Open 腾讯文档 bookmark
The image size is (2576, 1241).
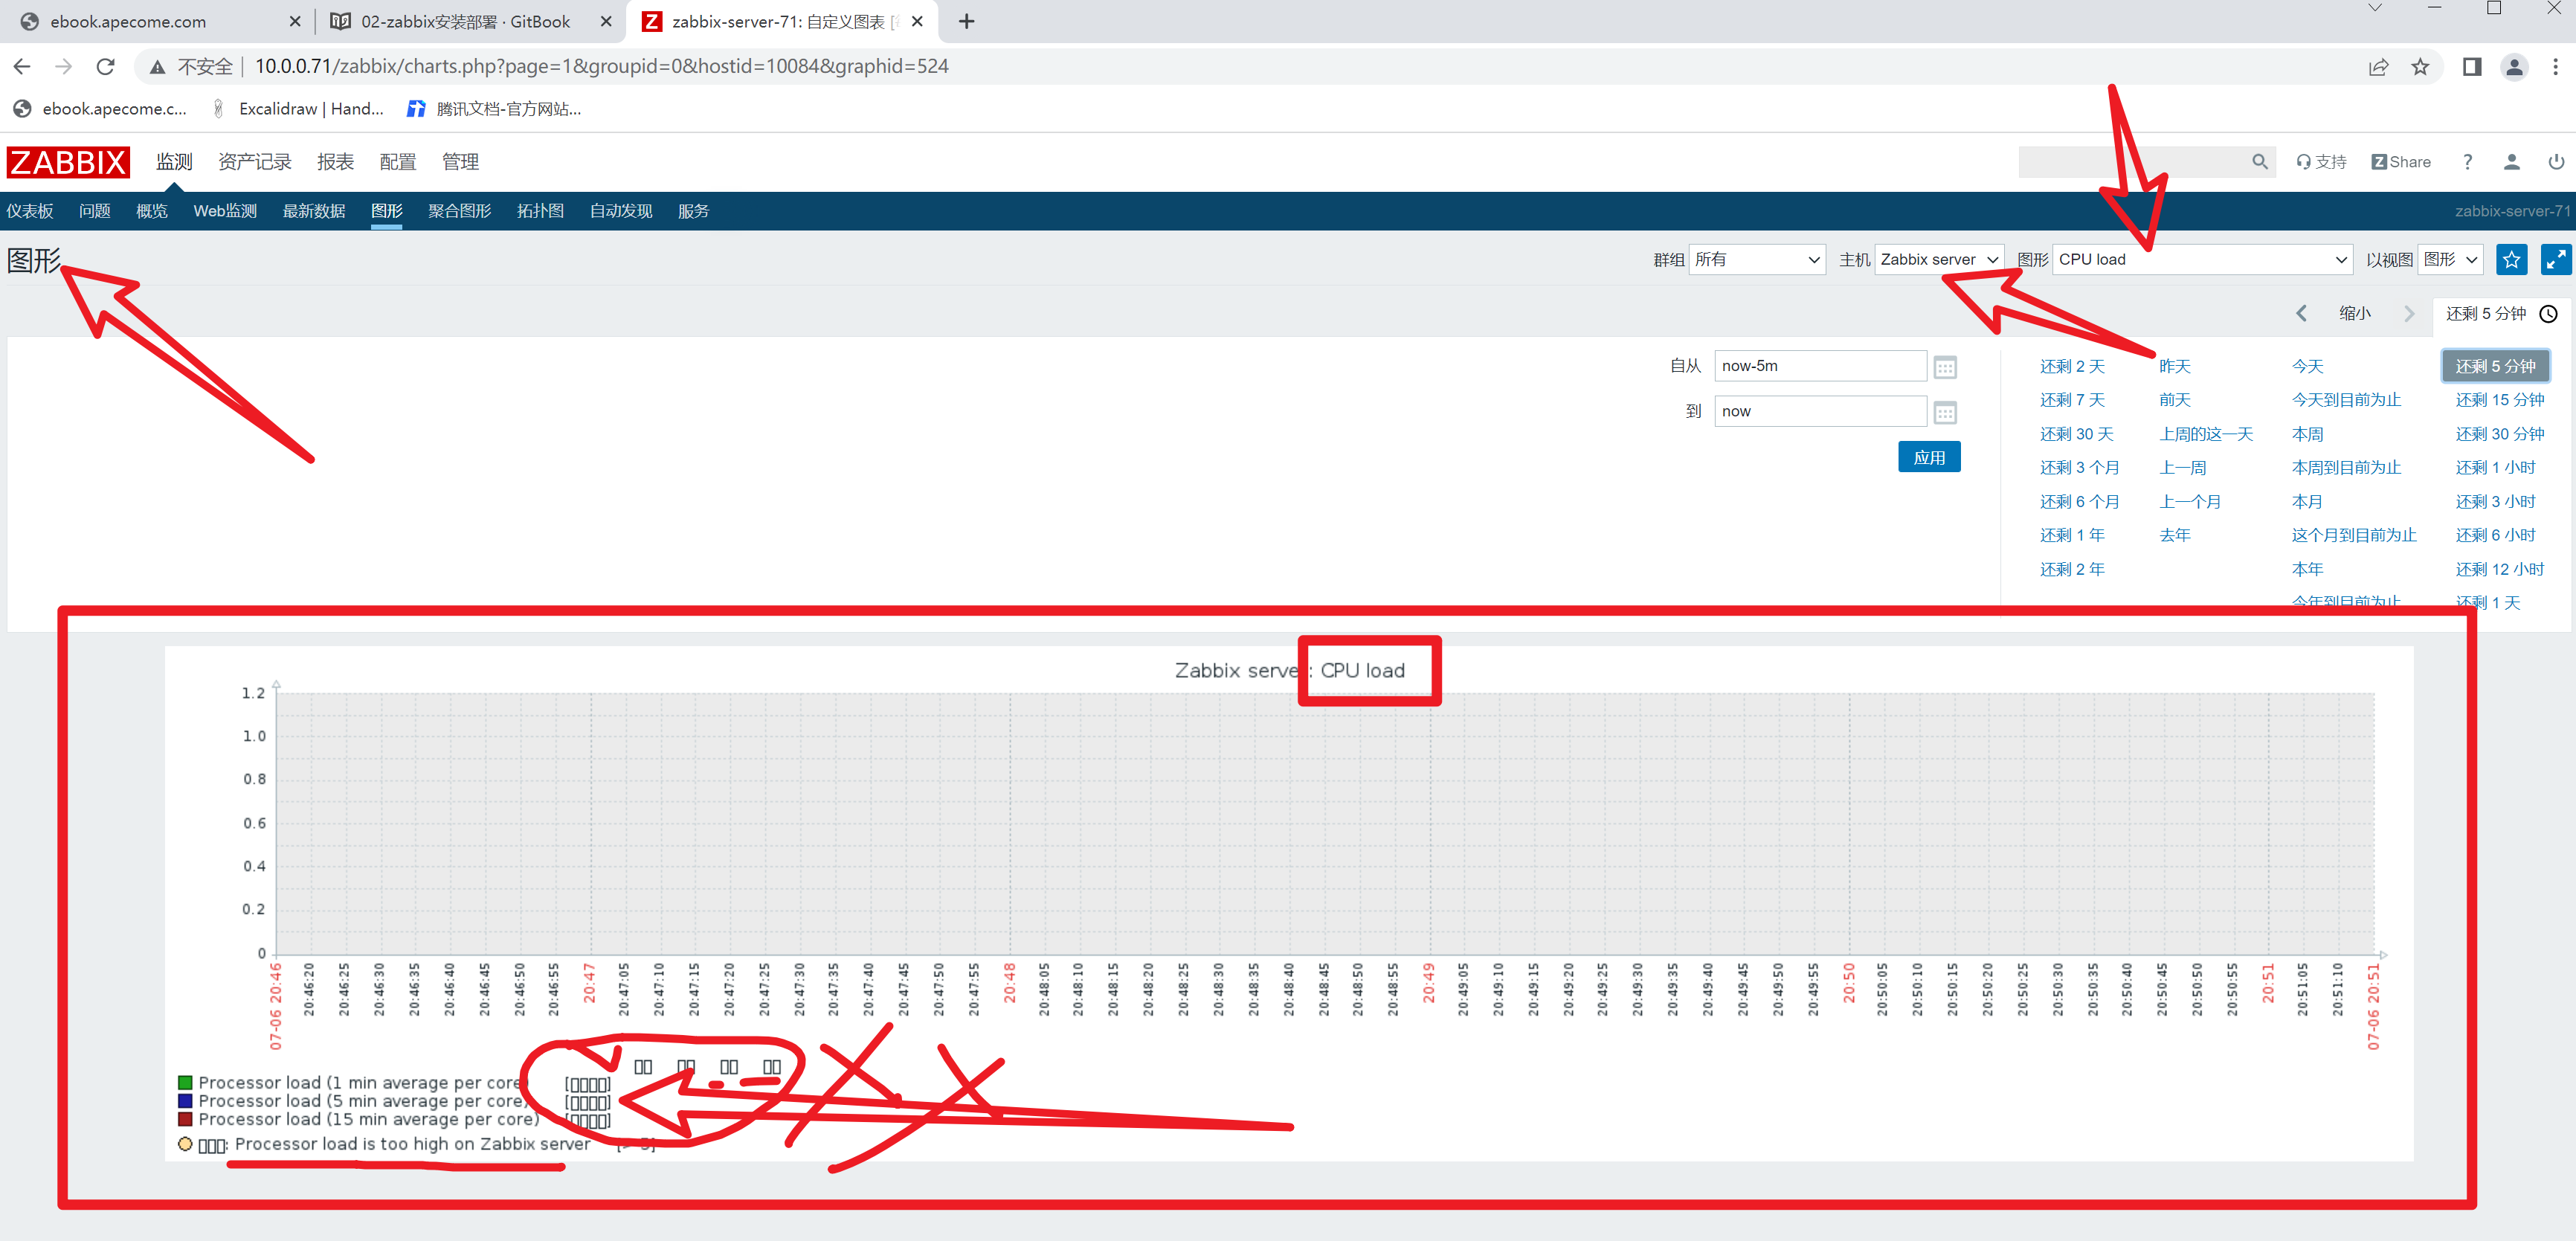[494, 109]
